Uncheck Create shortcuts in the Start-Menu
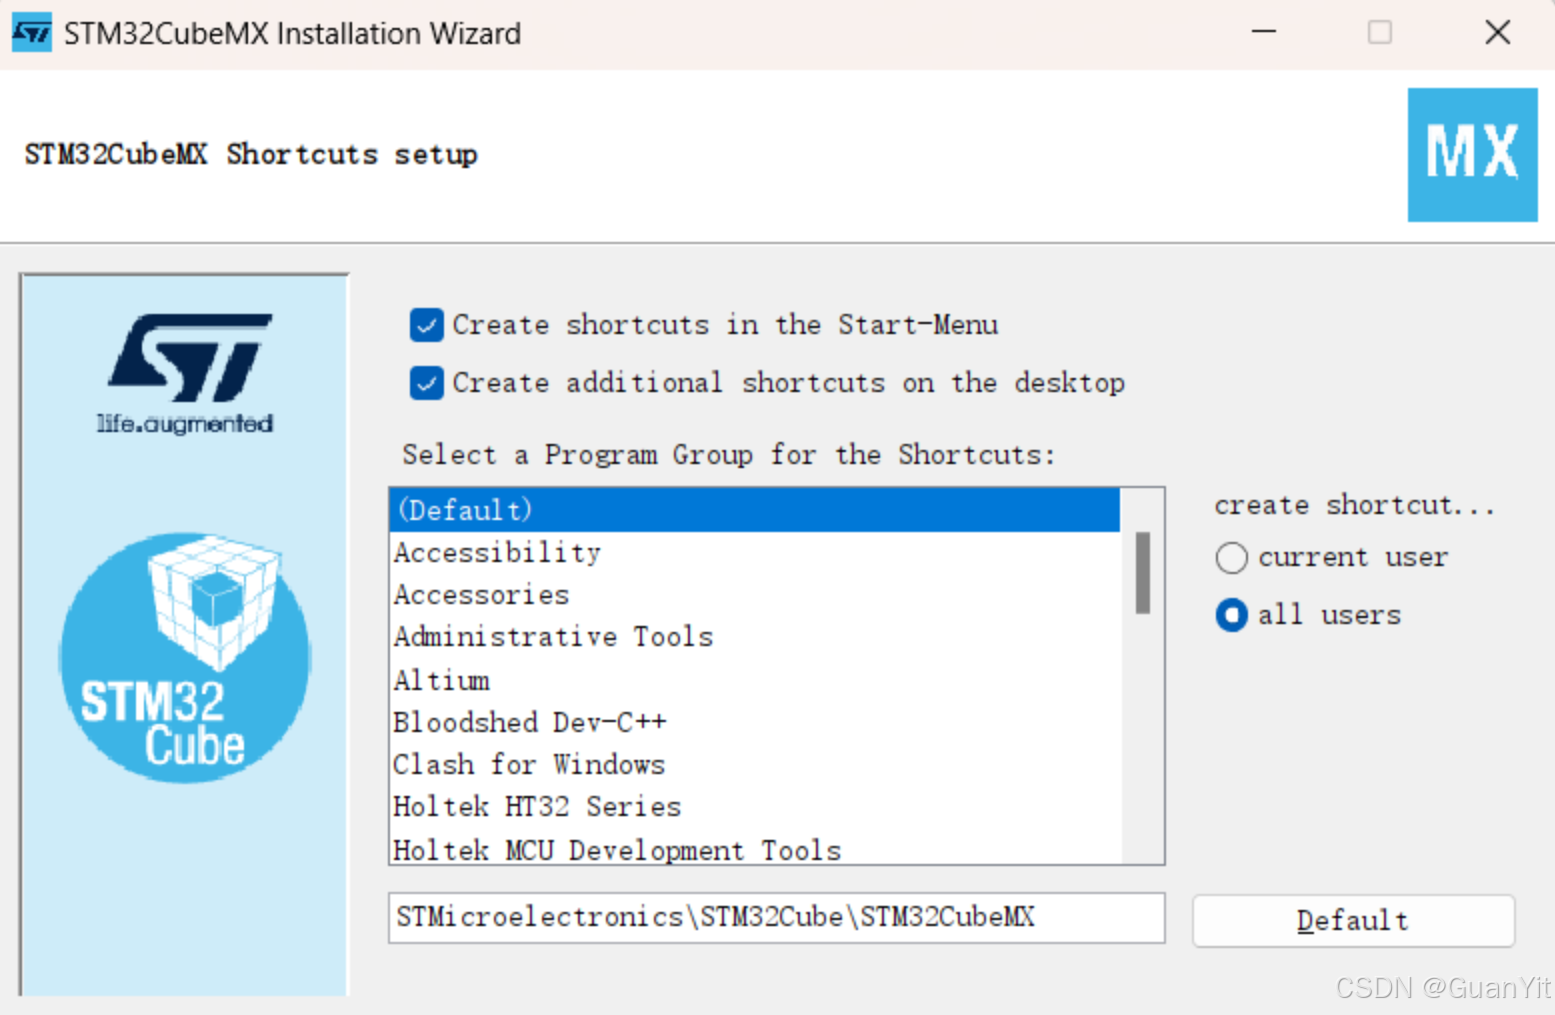 (426, 325)
